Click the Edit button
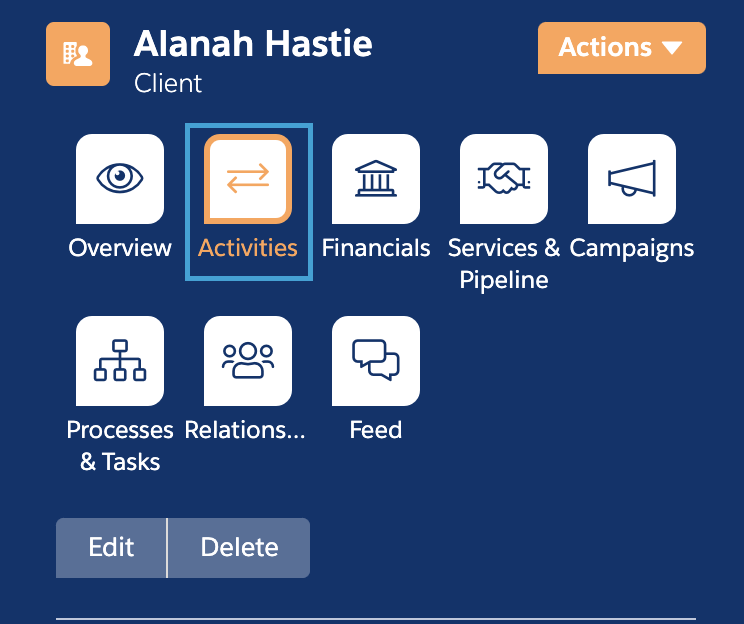This screenshot has width=744, height=624. coord(111,548)
